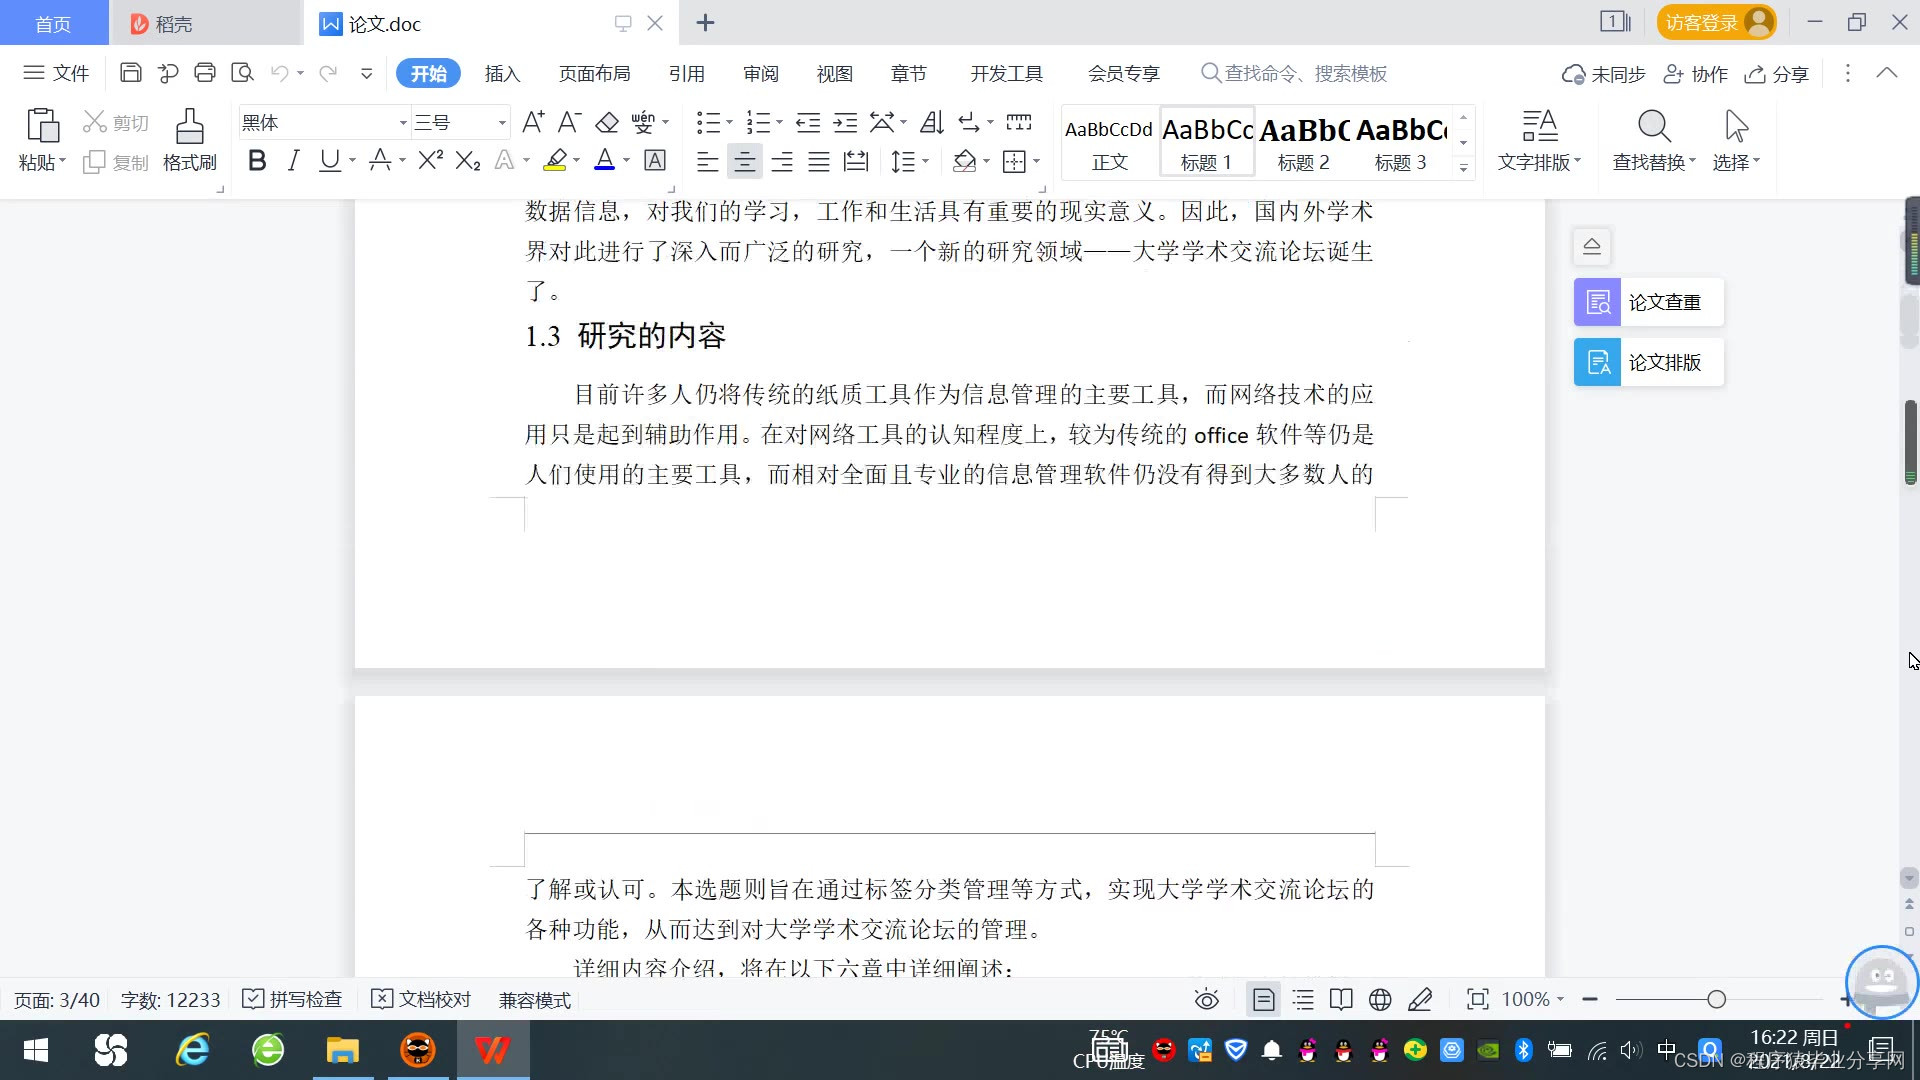
Task: Open the zoom percentage dropdown 100%
Action: (1533, 999)
